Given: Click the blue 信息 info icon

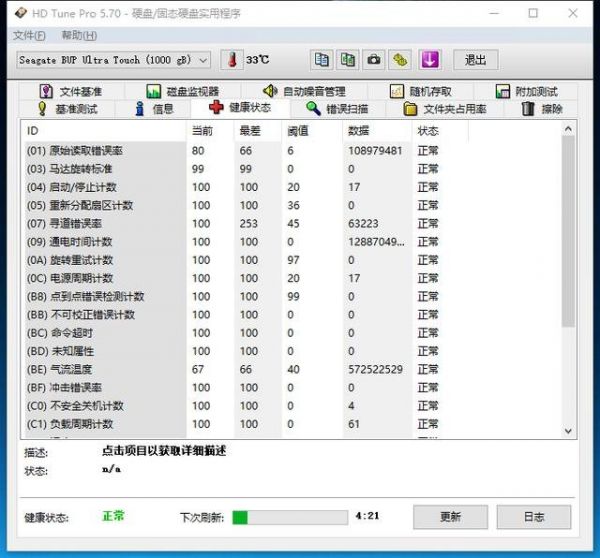Looking at the screenshot, I should 140,109.
